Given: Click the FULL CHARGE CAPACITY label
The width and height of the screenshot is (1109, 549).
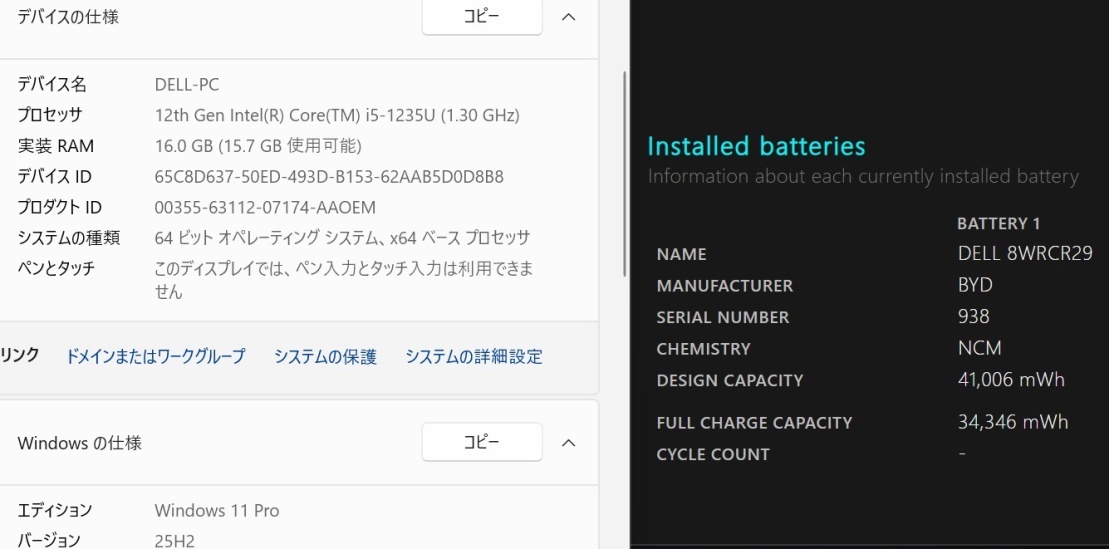Looking at the screenshot, I should [x=754, y=423].
